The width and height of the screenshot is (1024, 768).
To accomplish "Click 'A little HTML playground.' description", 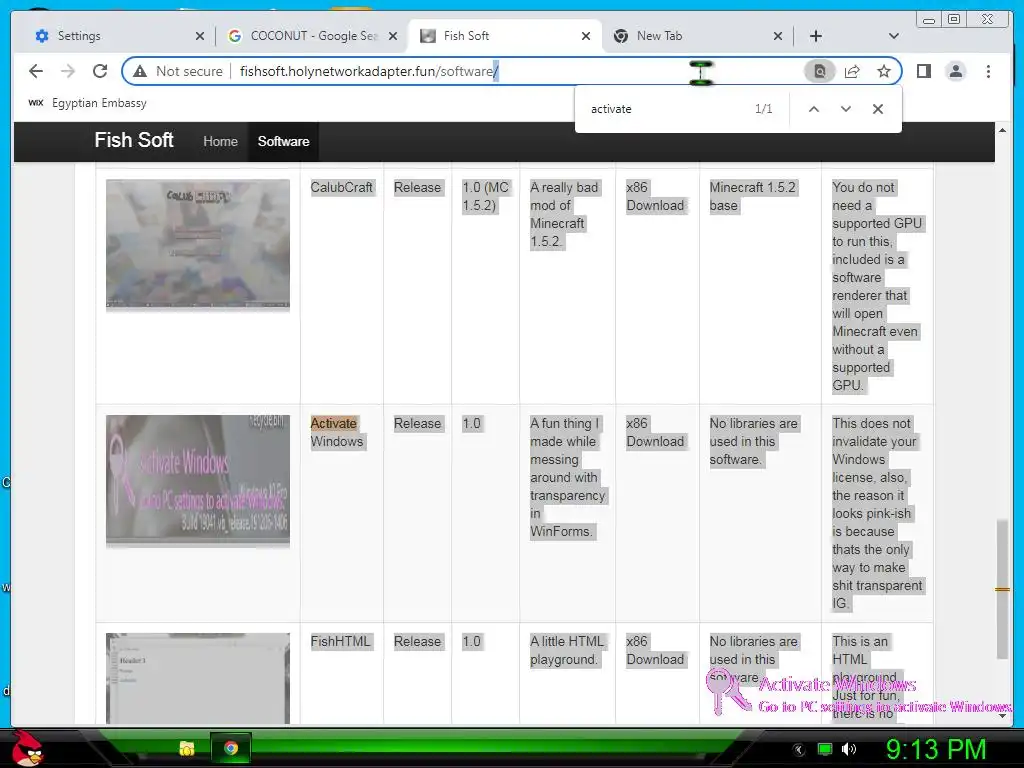I will 567,650.
